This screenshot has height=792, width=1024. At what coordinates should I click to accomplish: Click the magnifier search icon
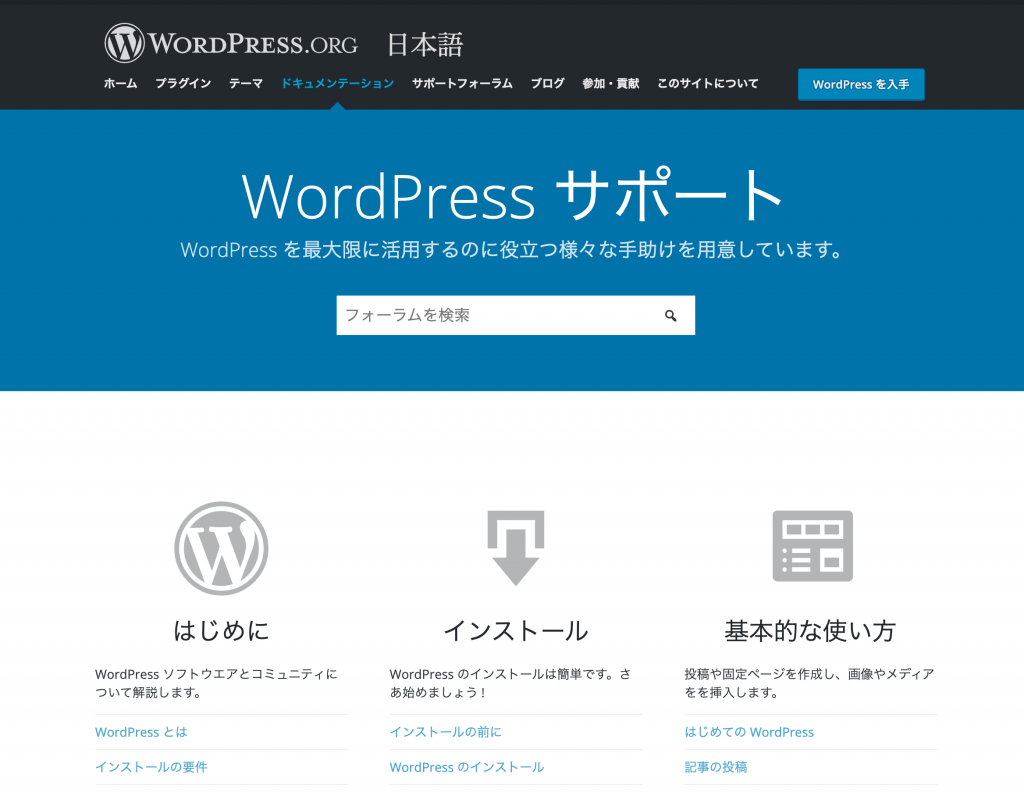tap(671, 315)
